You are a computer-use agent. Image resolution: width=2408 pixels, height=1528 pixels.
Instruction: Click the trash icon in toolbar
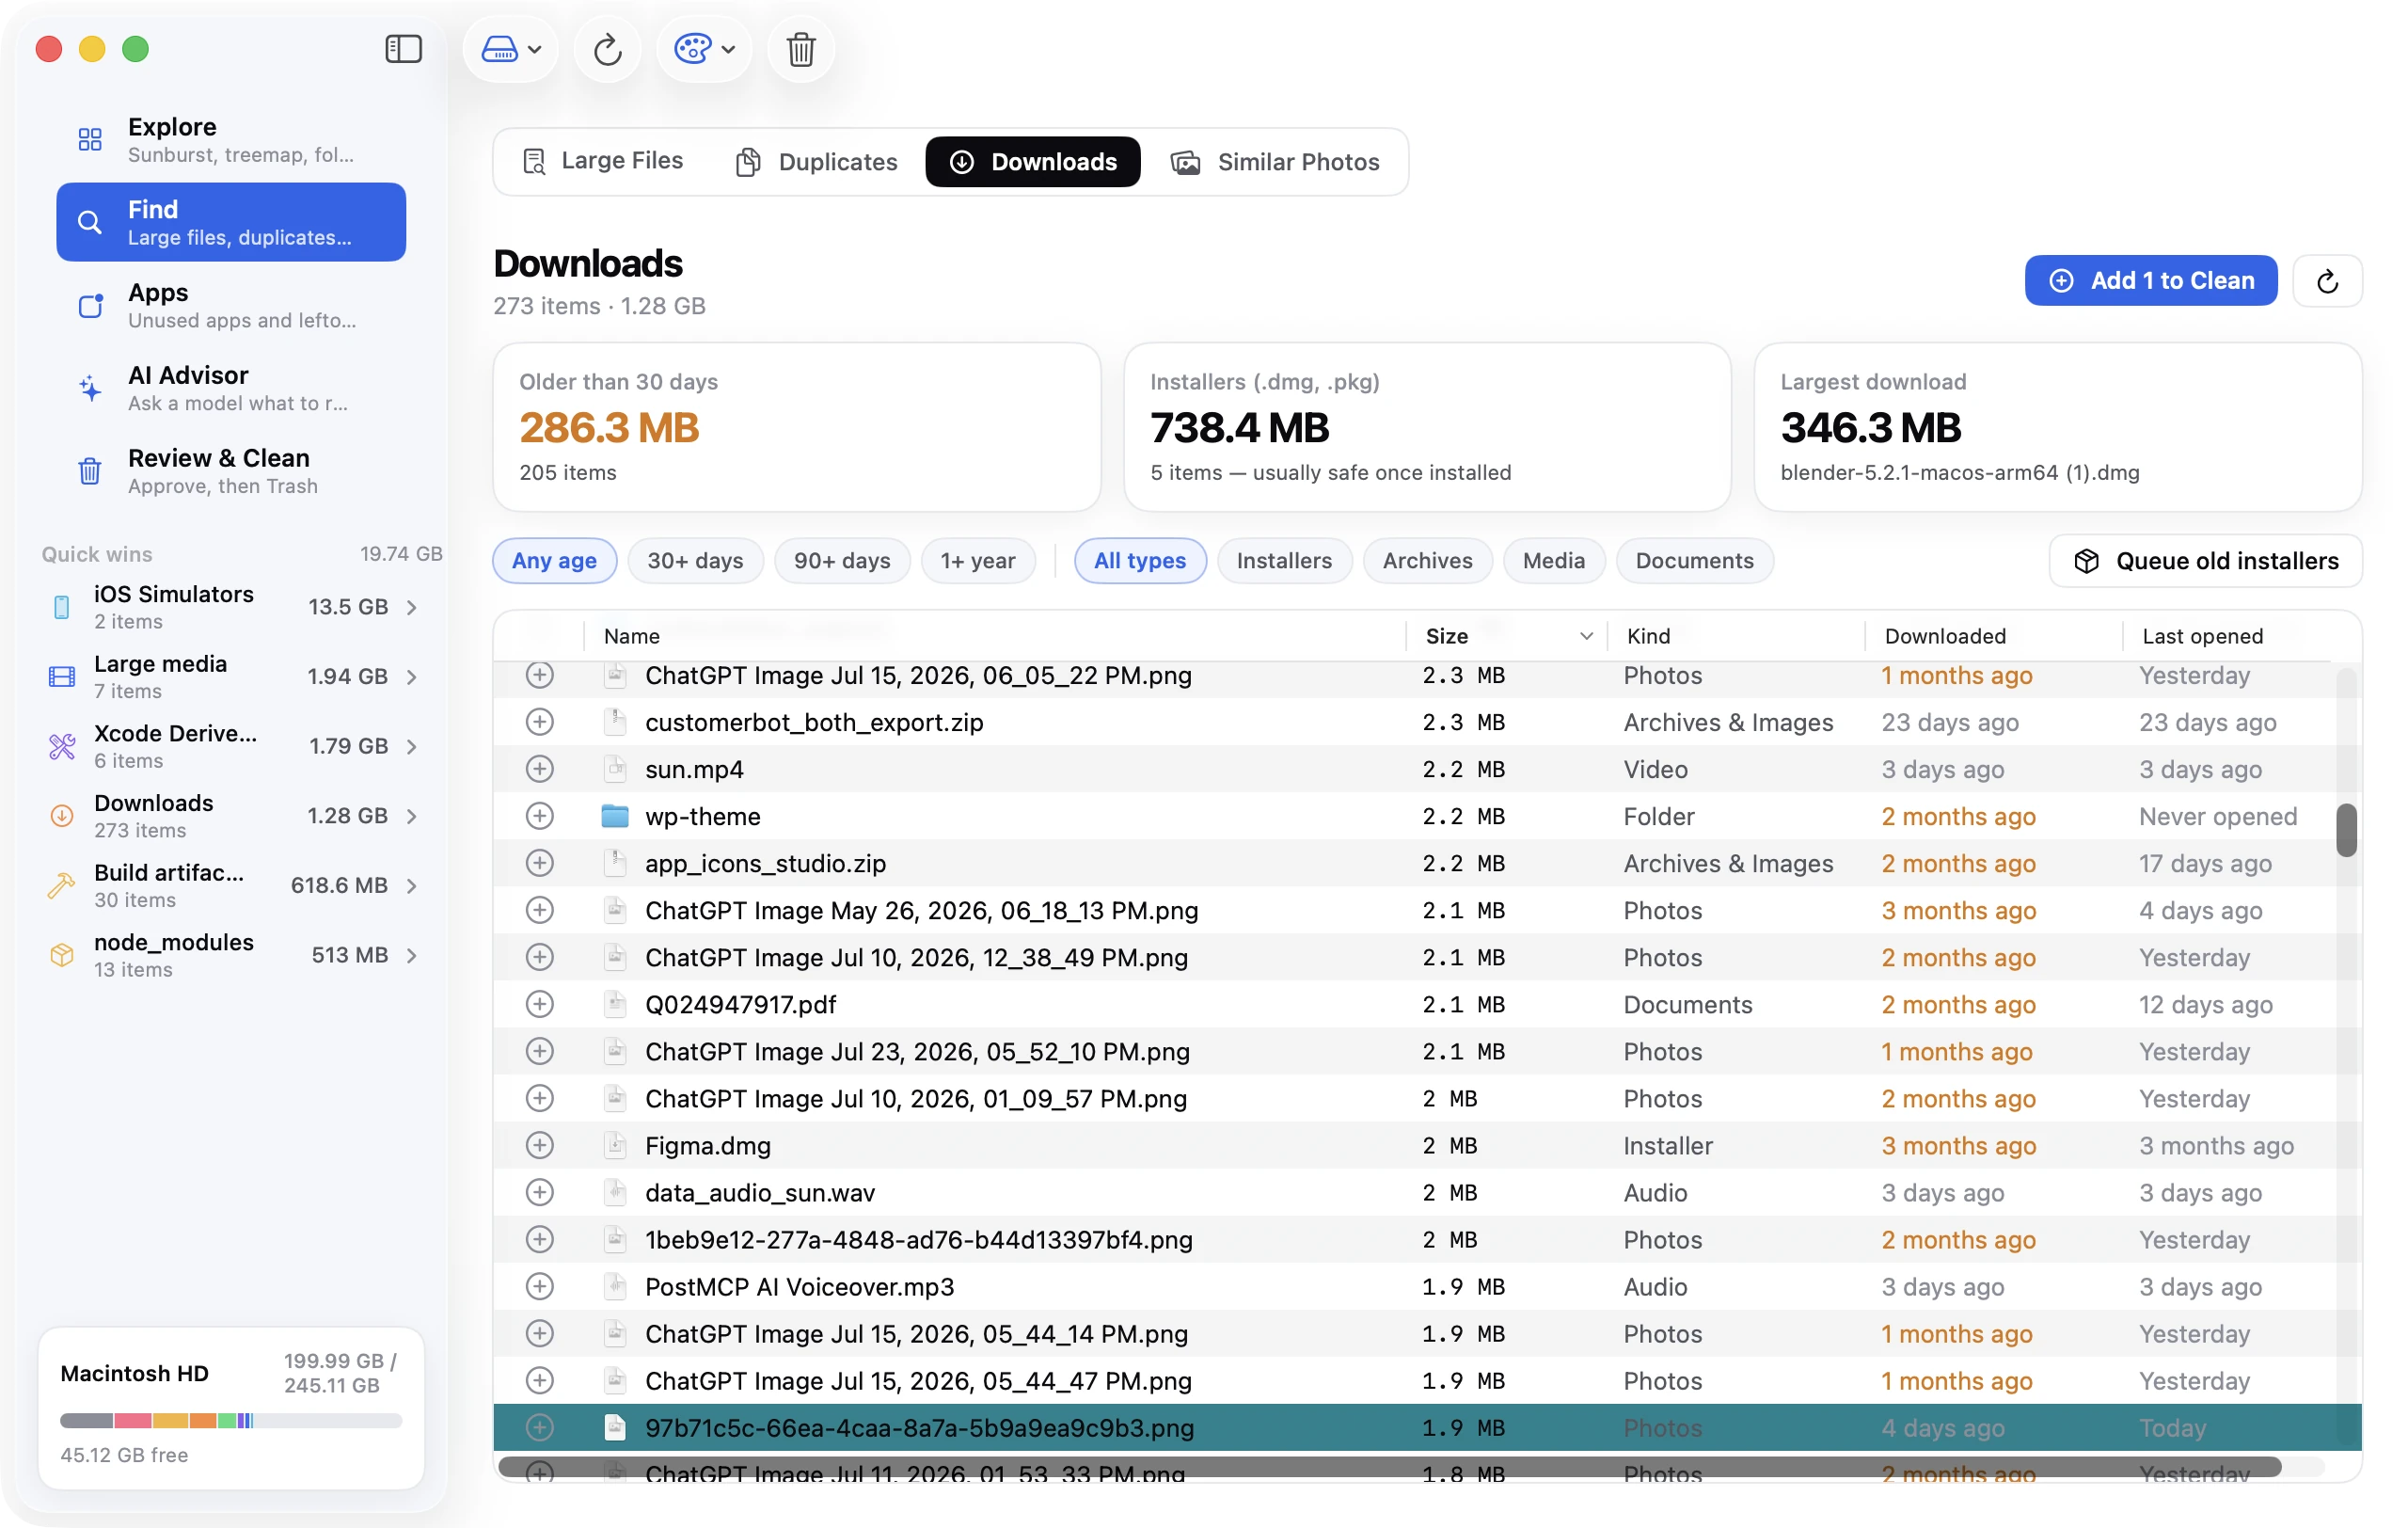click(x=800, y=49)
